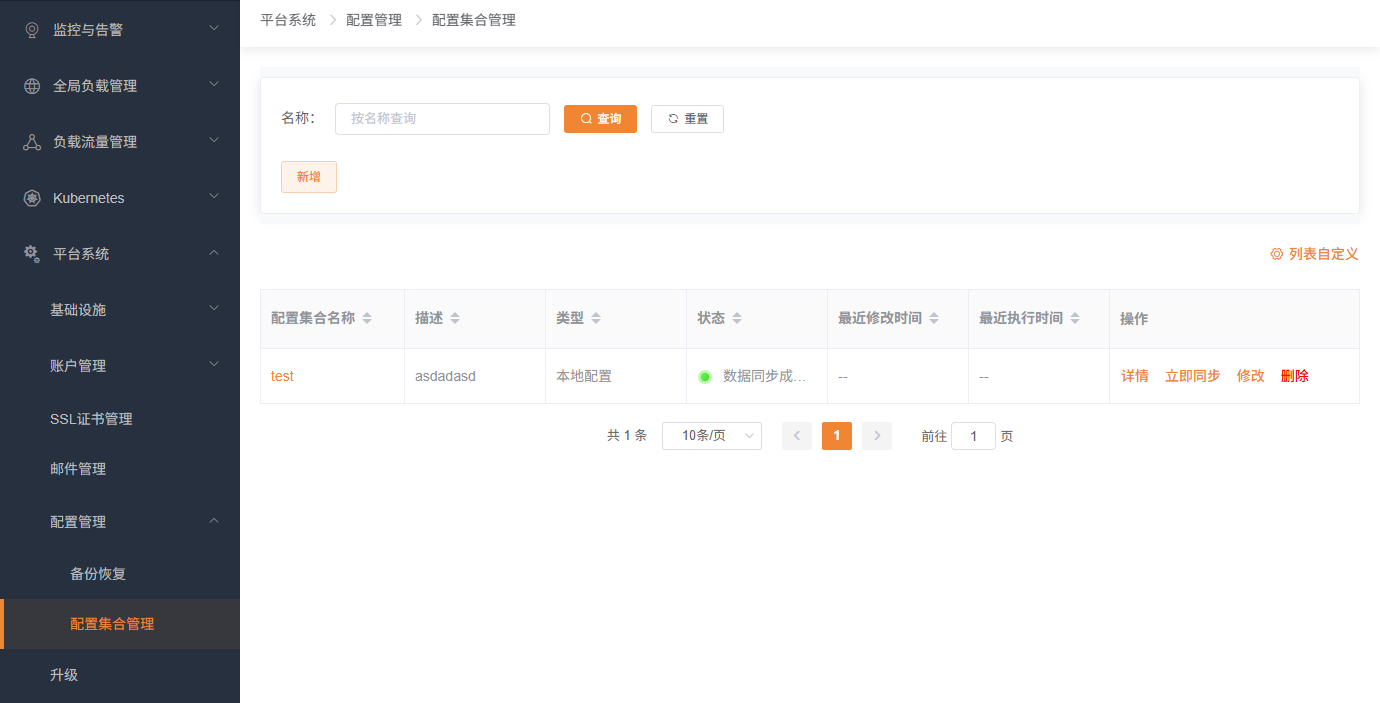Open SSL证书管理 menu item
The width and height of the screenshot is (1380, 703).
coord(120,419)
